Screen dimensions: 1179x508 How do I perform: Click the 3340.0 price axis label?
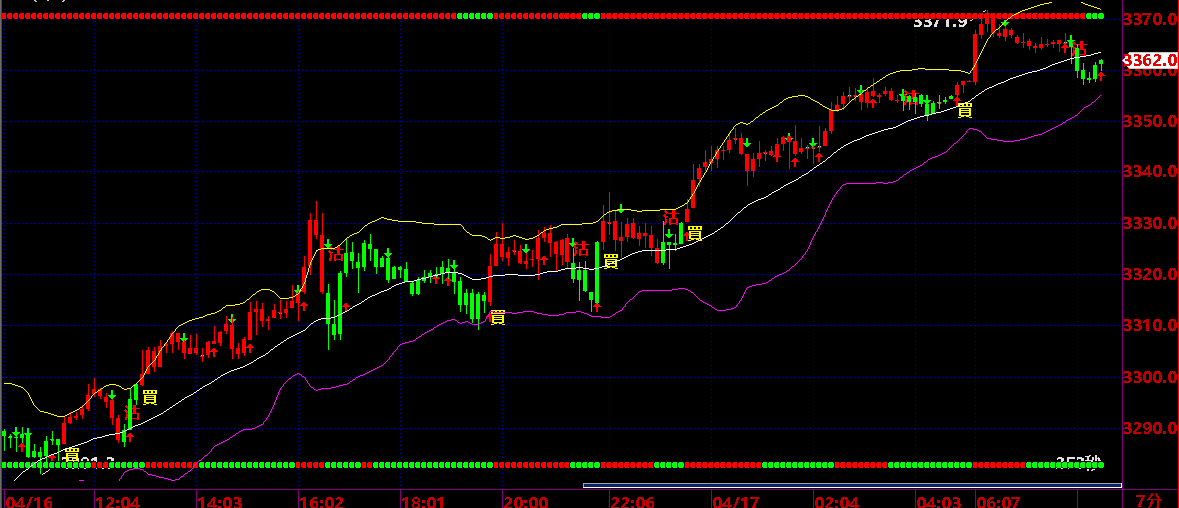pos(1150,172)
